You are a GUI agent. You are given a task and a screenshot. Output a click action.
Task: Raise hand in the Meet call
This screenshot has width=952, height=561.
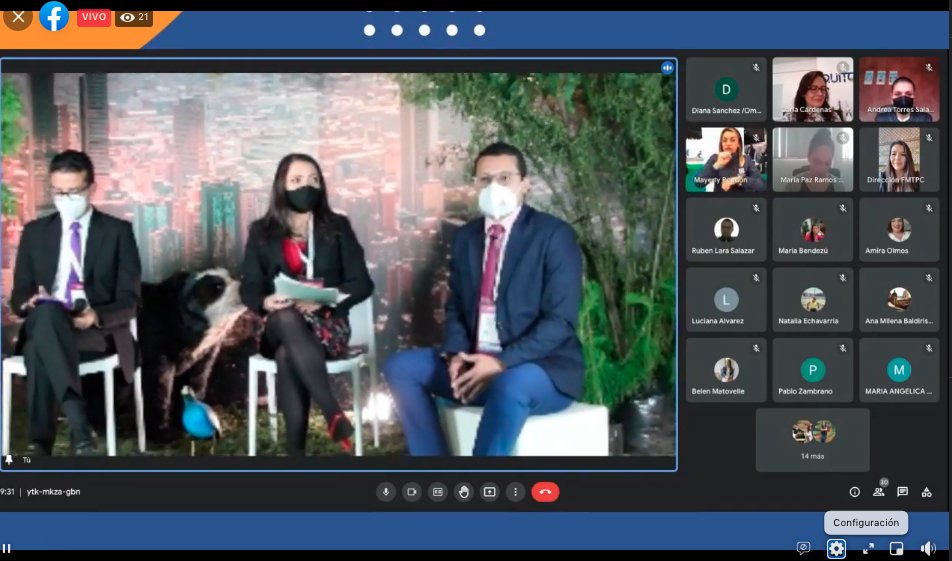coord(464,492)
